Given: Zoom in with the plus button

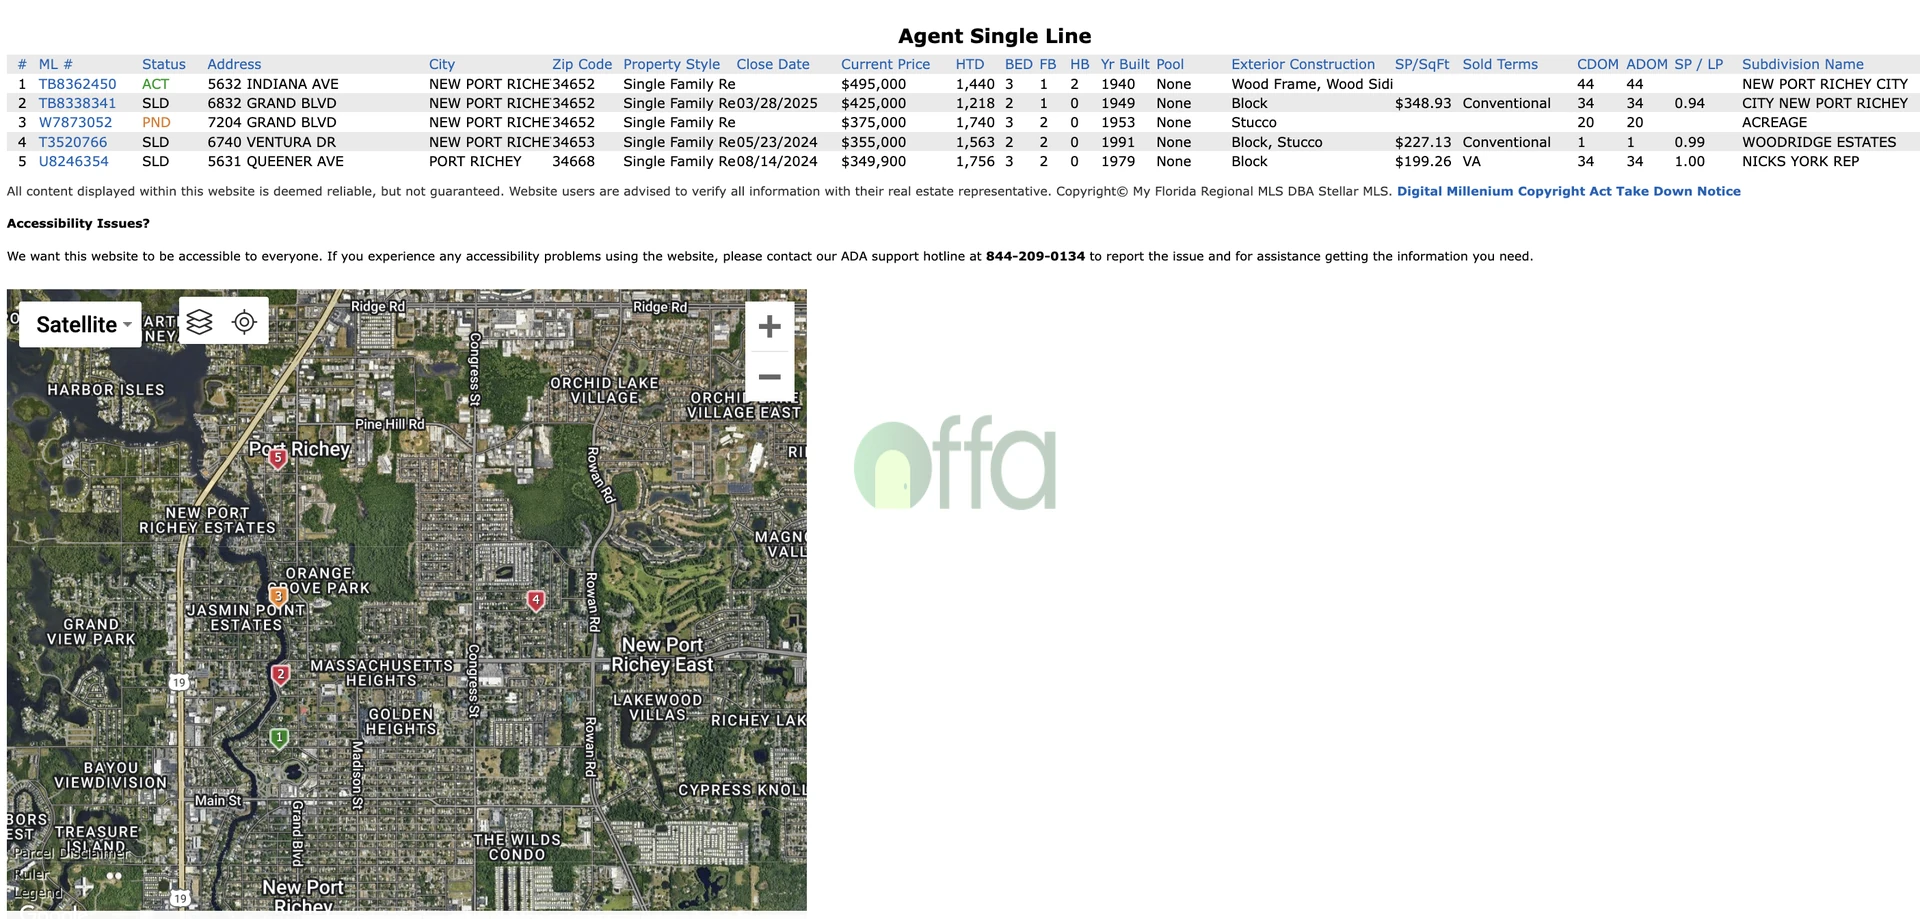Looking at the screenshot, I should click(769, 327).
